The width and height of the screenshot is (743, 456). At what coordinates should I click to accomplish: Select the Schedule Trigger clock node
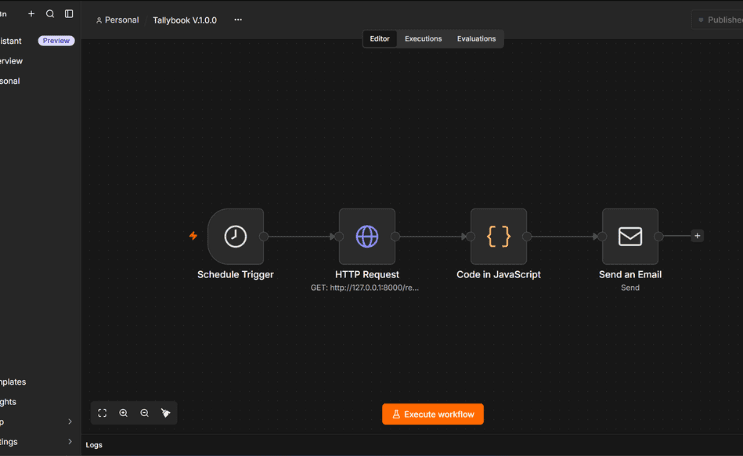click(x=236, y=236)
